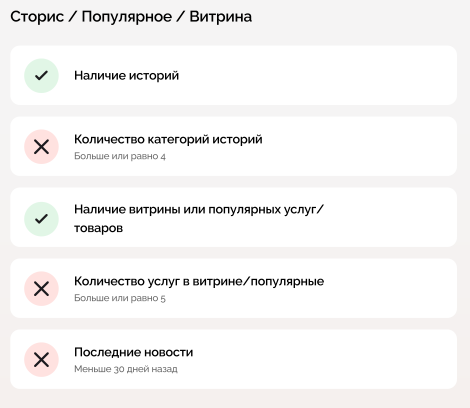Viewport: 470px width, 408px height.
Task: Click blank area of Последние новости card
Action: tap(317, 360)
